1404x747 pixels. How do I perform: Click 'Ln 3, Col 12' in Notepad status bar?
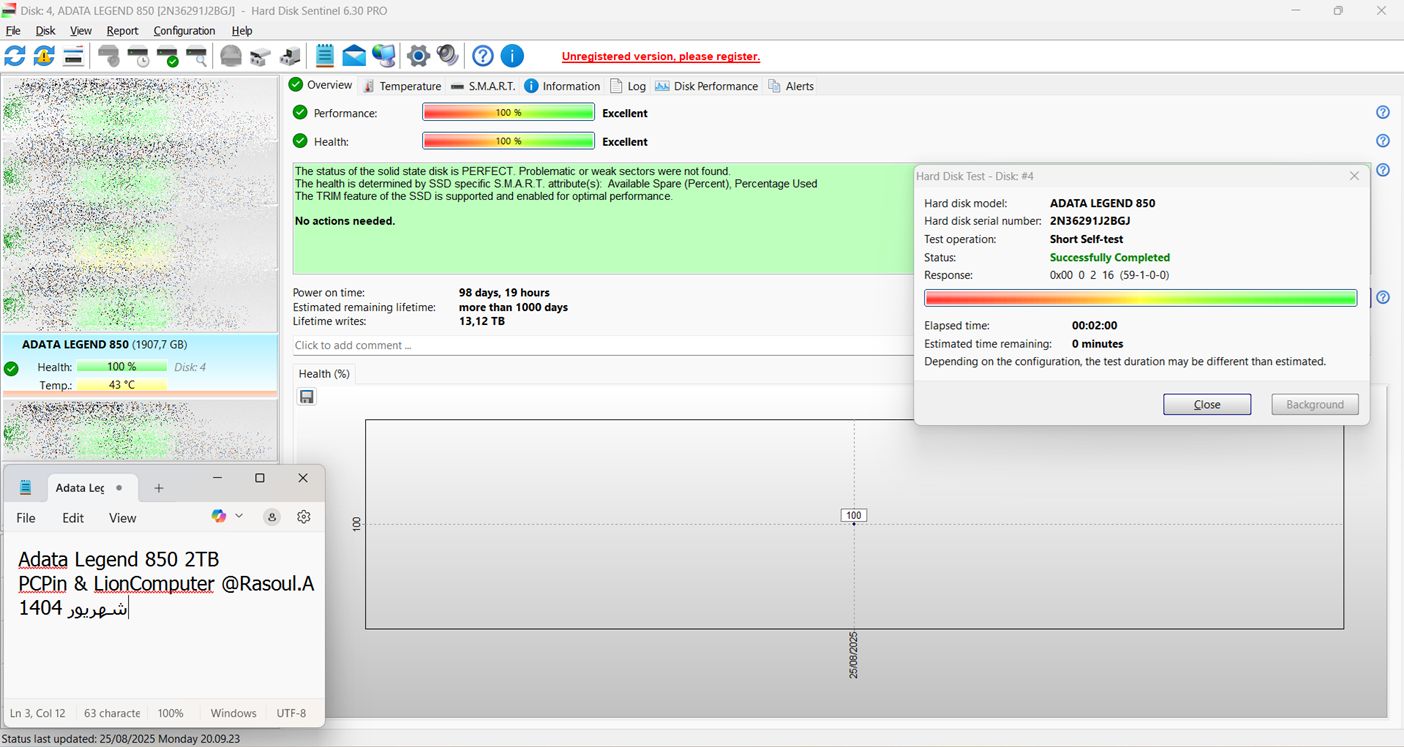(x=38, y=713)
